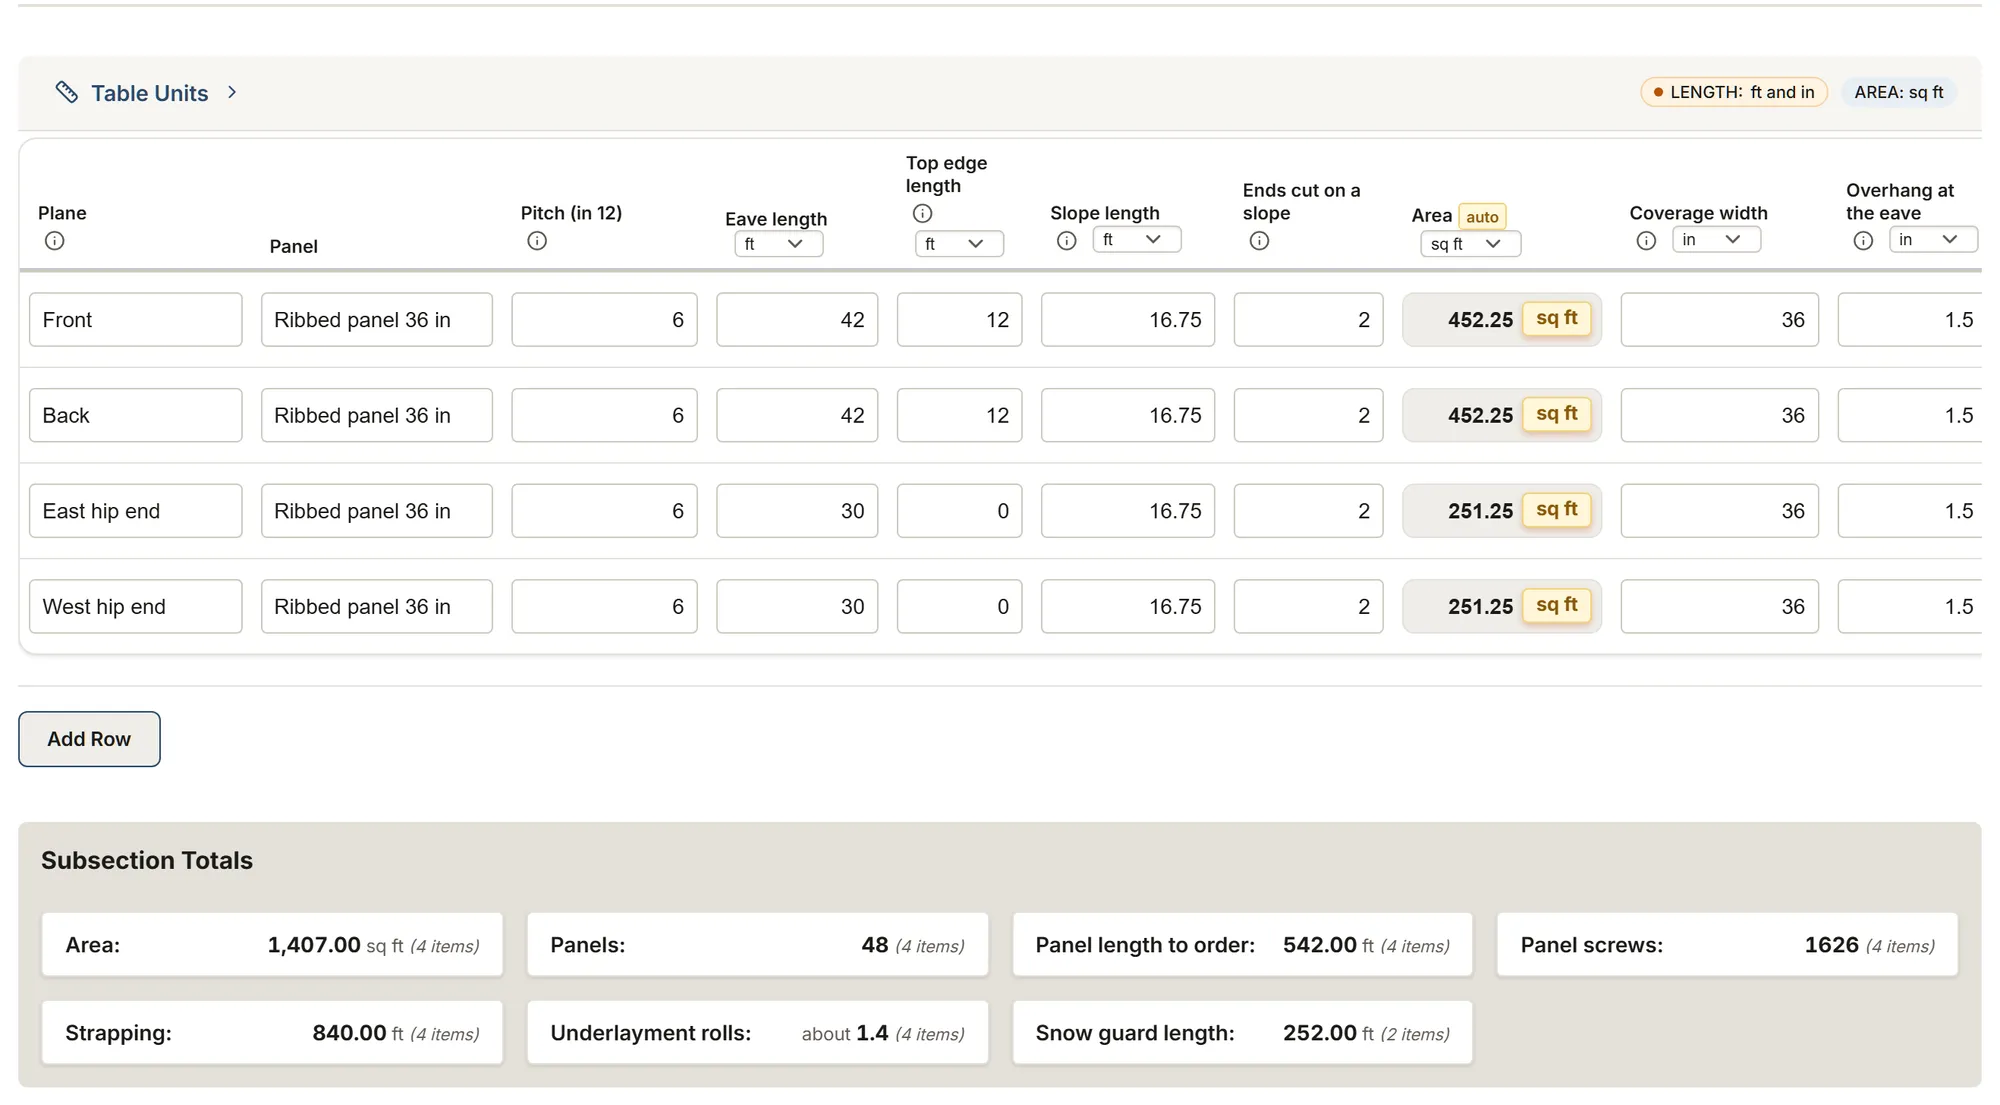Click the sq ft tag in East hip end row
The height and width of the screenshot is (1105, 2000).
[x=1557, y=509]
